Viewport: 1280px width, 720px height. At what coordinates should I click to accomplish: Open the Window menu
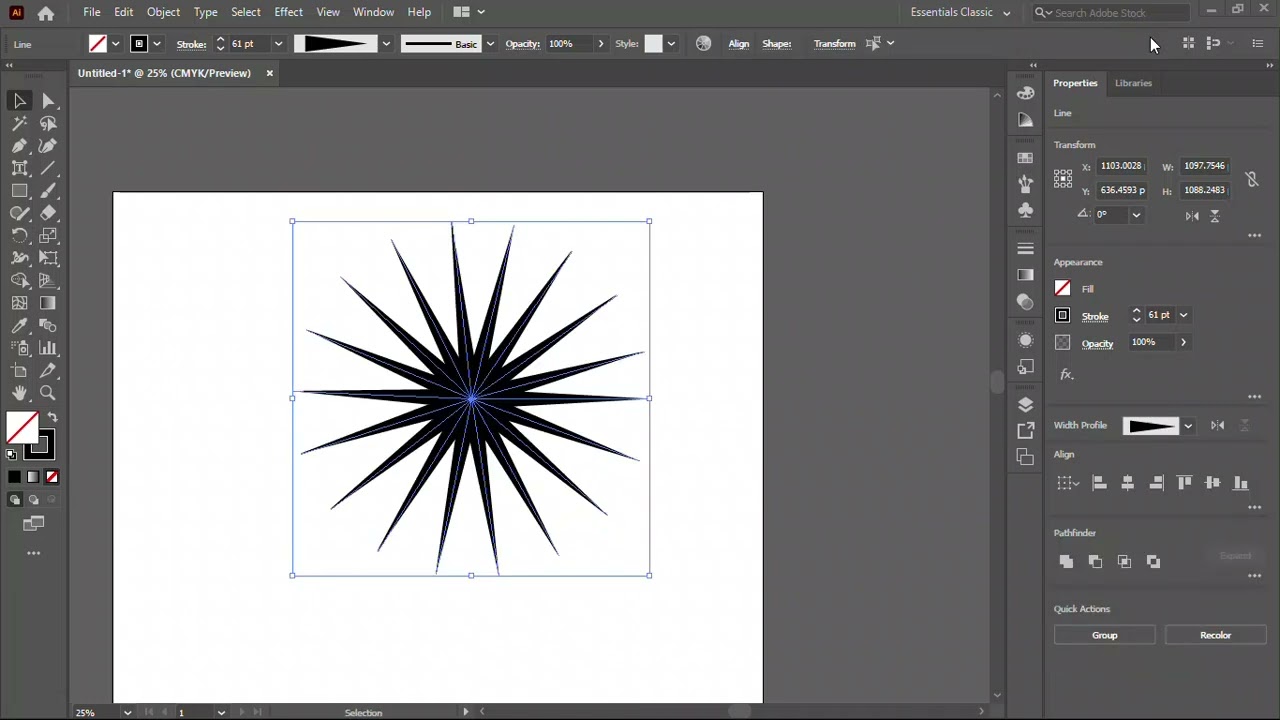pos(373,12)
